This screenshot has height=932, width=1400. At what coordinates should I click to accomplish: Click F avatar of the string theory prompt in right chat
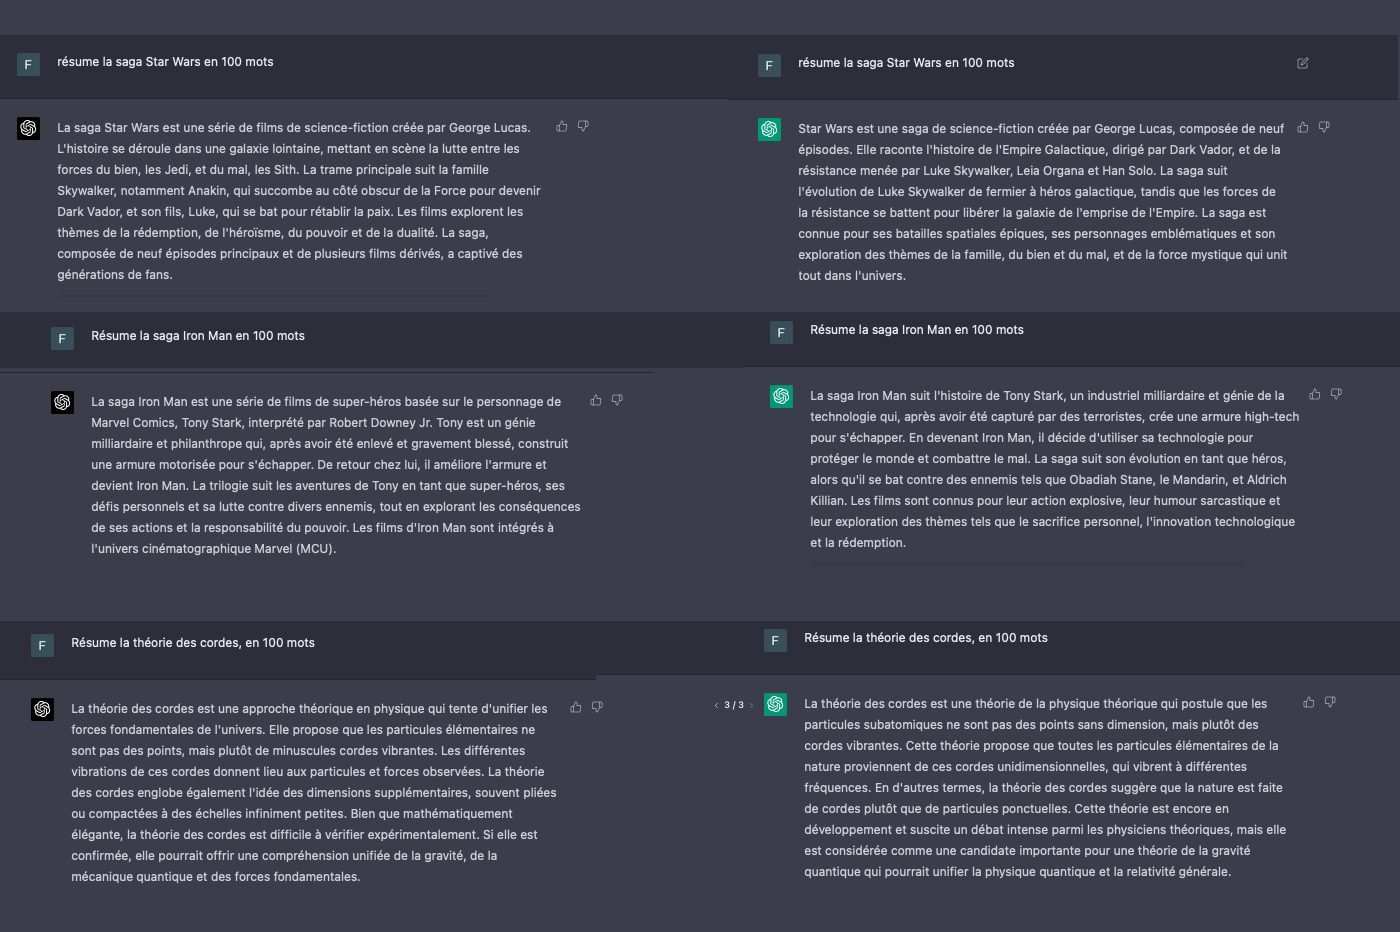(x=775, y=640)
